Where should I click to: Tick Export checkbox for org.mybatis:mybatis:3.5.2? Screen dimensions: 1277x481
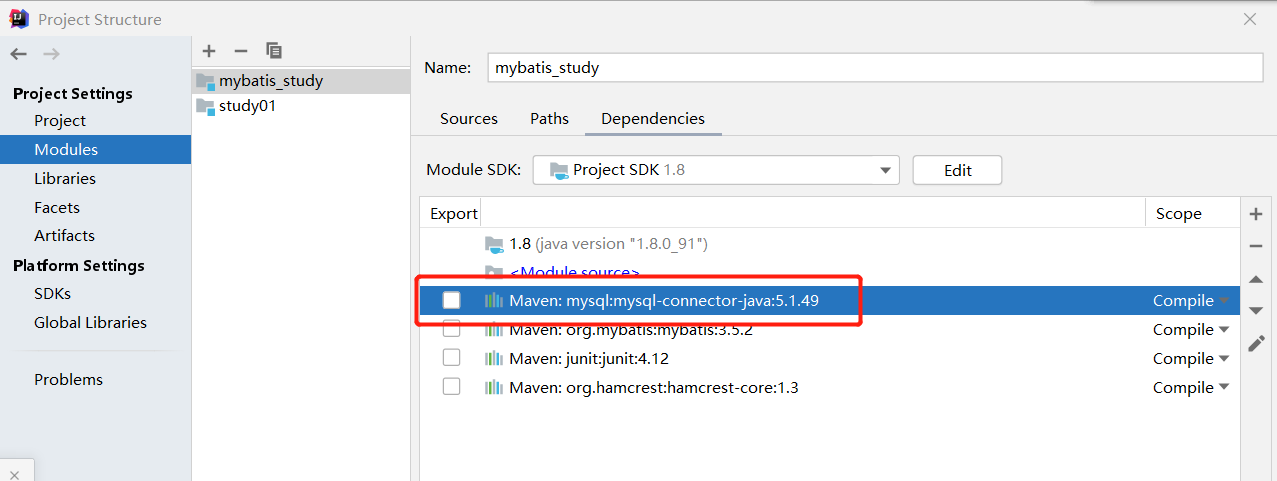coord(452,329)
